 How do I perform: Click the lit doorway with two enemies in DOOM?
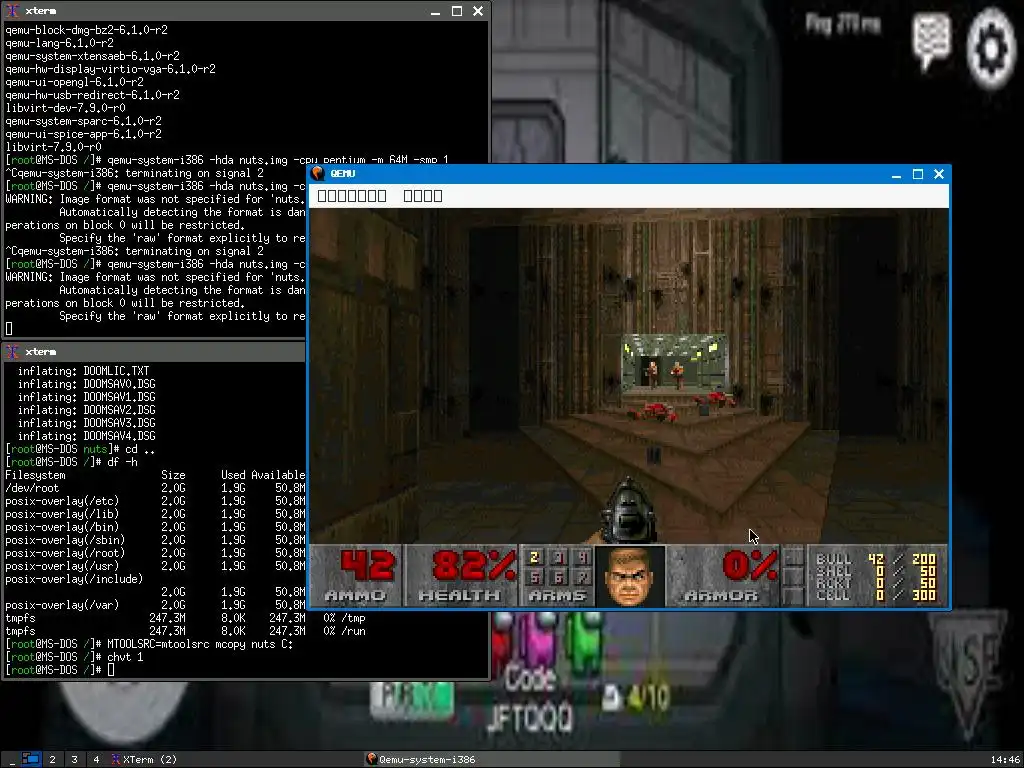(673, 363)
